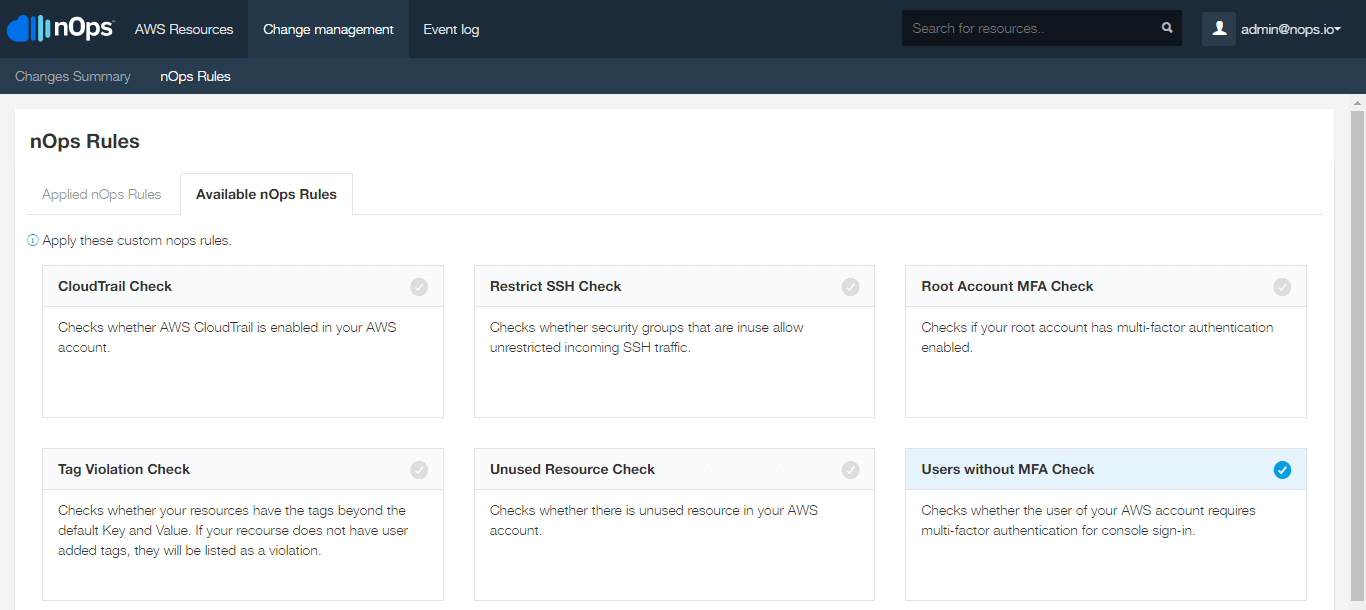Image resolution: width=1366 pixels, height=610 pixels.
Task: Click the Restrict SSH description text
Action: click(647, 337)
